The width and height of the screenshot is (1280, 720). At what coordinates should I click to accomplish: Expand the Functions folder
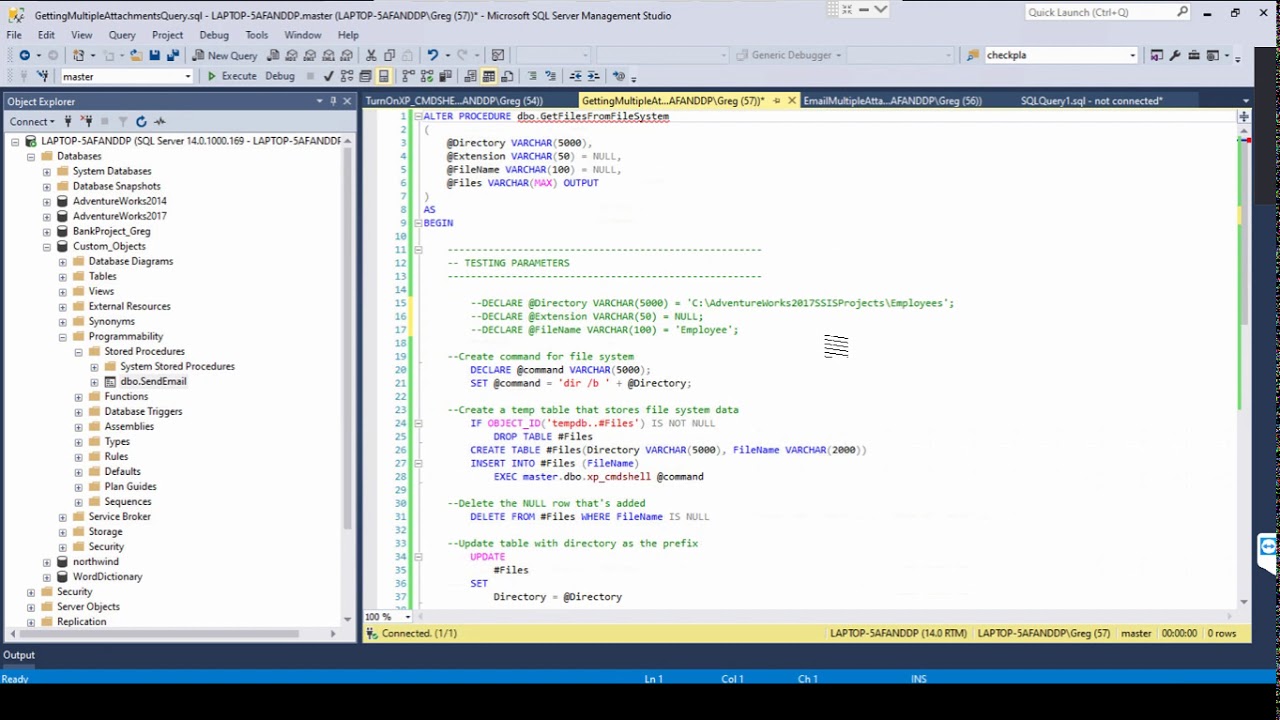pos(78,397)
